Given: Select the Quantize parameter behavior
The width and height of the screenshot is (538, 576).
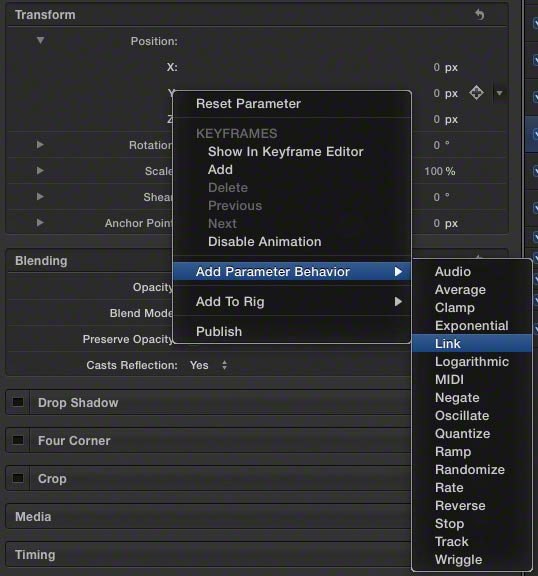Looking at the screenshot, I should (472, 434).
